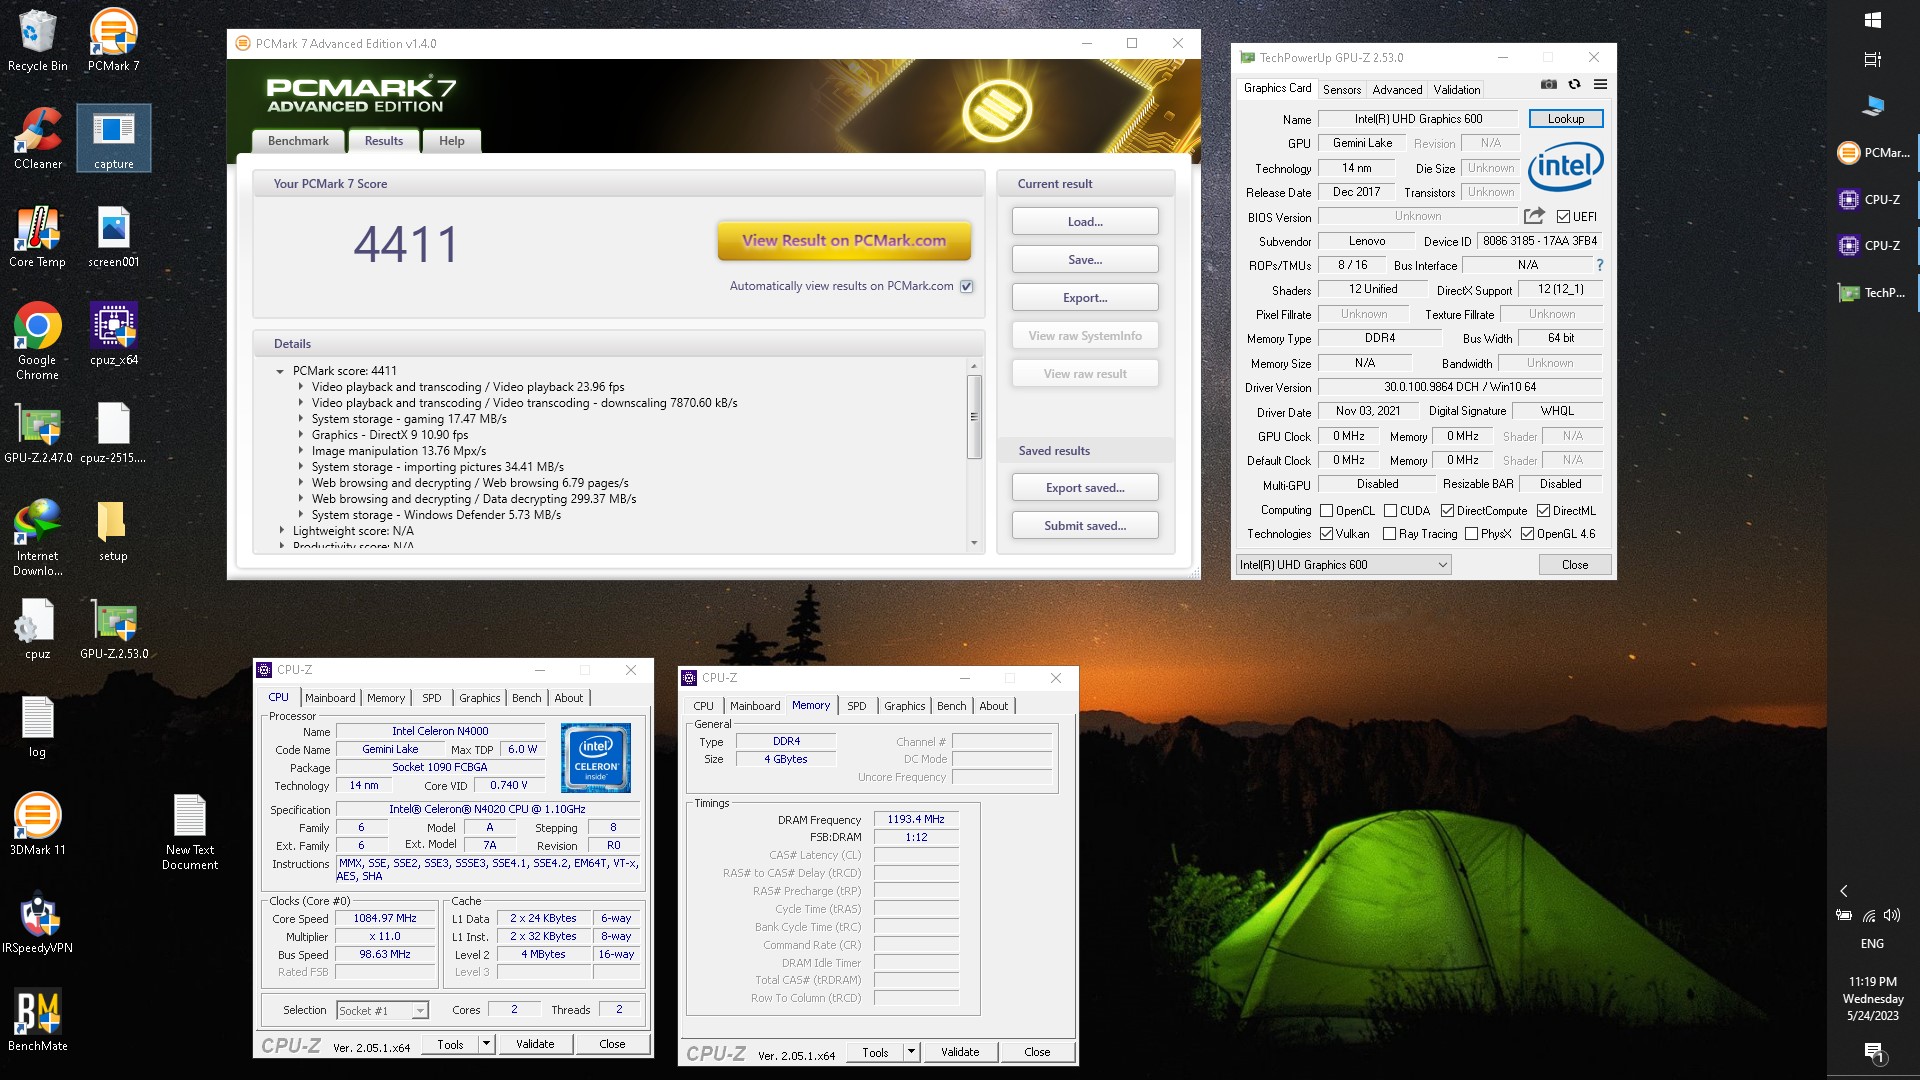Open the Advanced tab in GPU-Z
Image resolution: width=1920 pixels, height=1080 pixels.
[x=1397, y=89]
